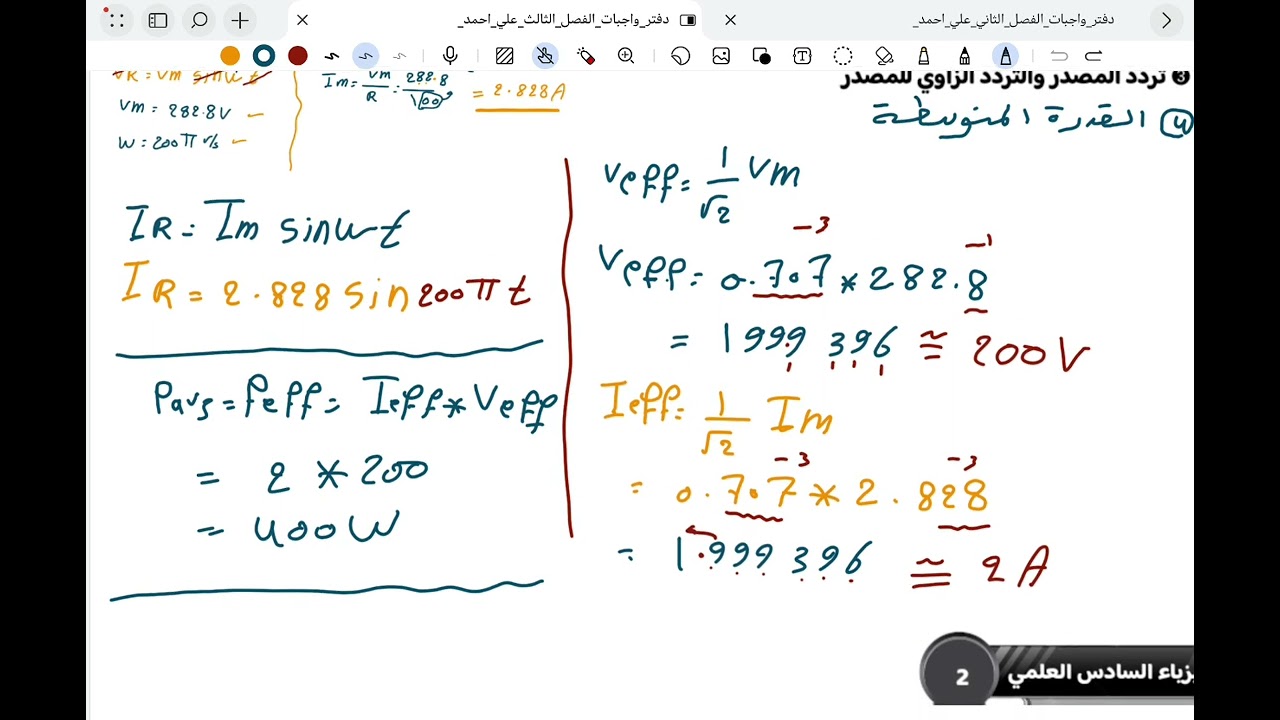Undo the last stroke
Image resolution: width=1280 pixels, height=720 pixels.
point(1060,56)
